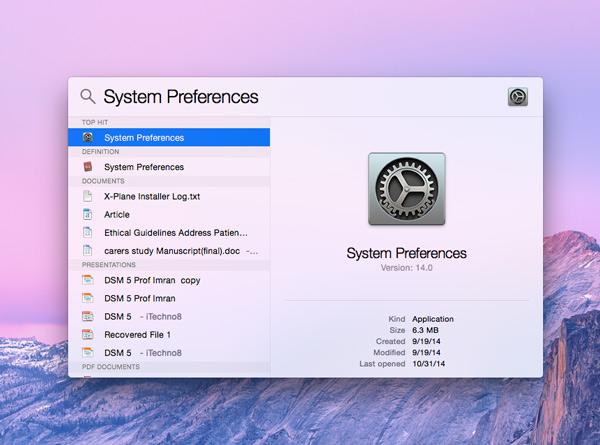Click the gear icon beside Top Hit result

88,137
